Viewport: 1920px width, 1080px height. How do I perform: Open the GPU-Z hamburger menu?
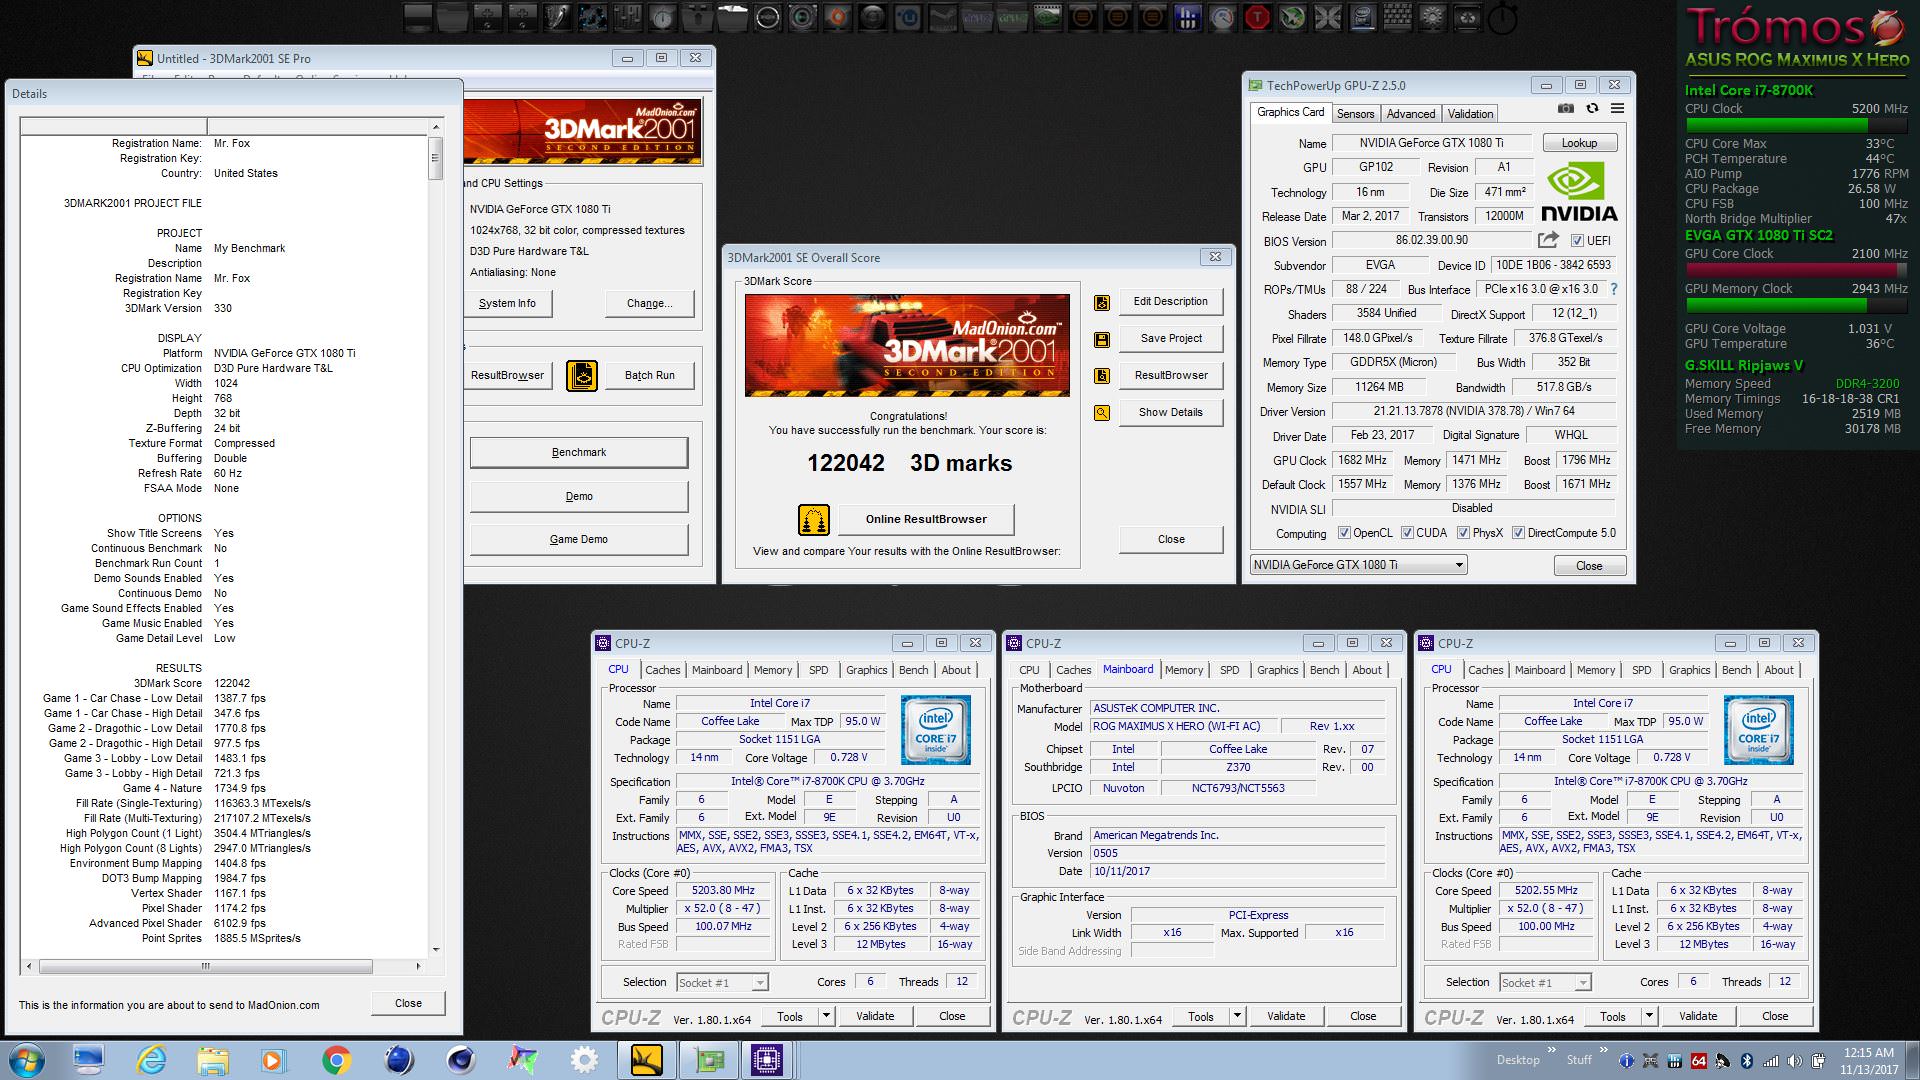click(1617, 108)
